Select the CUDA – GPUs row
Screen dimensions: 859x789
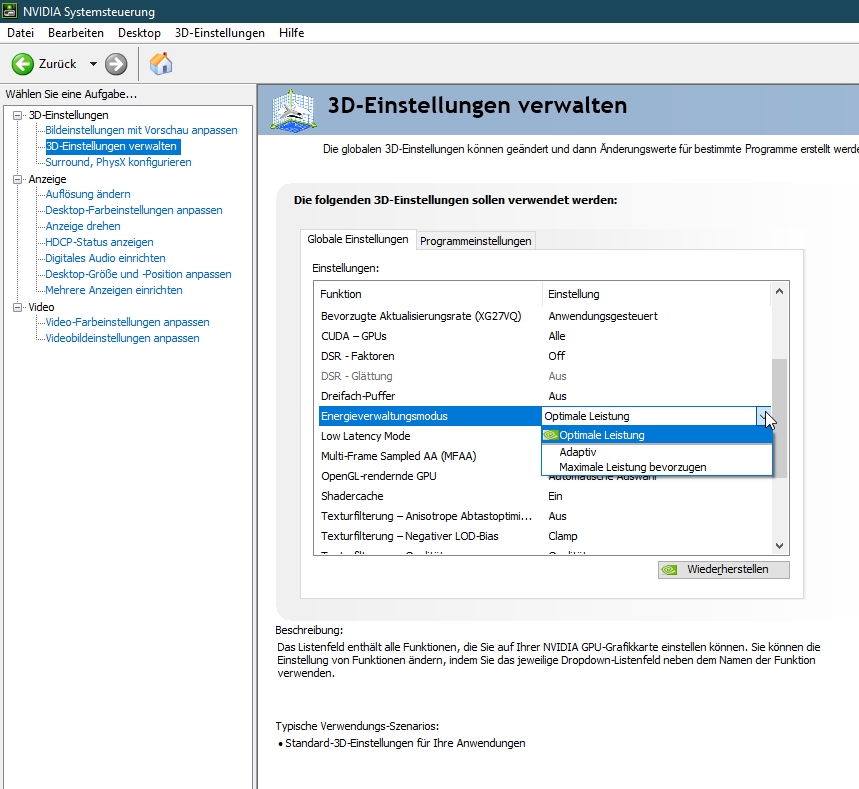click(x=545, y=336)
